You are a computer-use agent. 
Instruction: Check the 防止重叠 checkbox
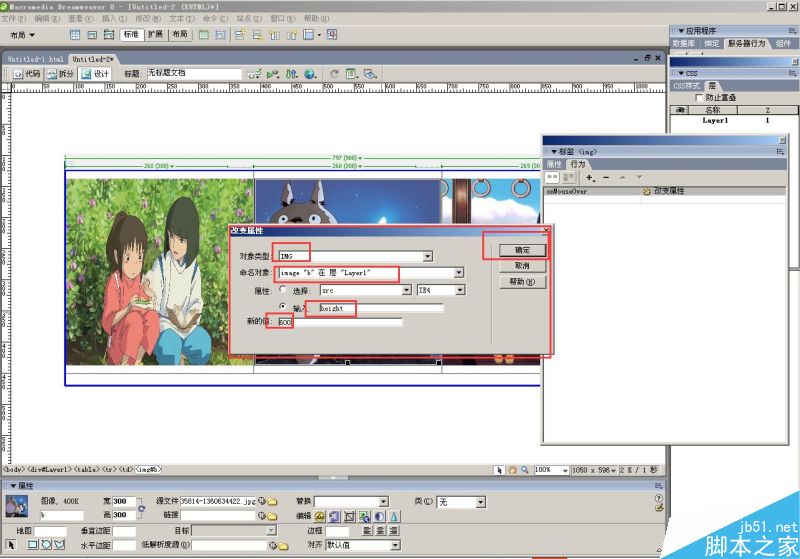699,97
